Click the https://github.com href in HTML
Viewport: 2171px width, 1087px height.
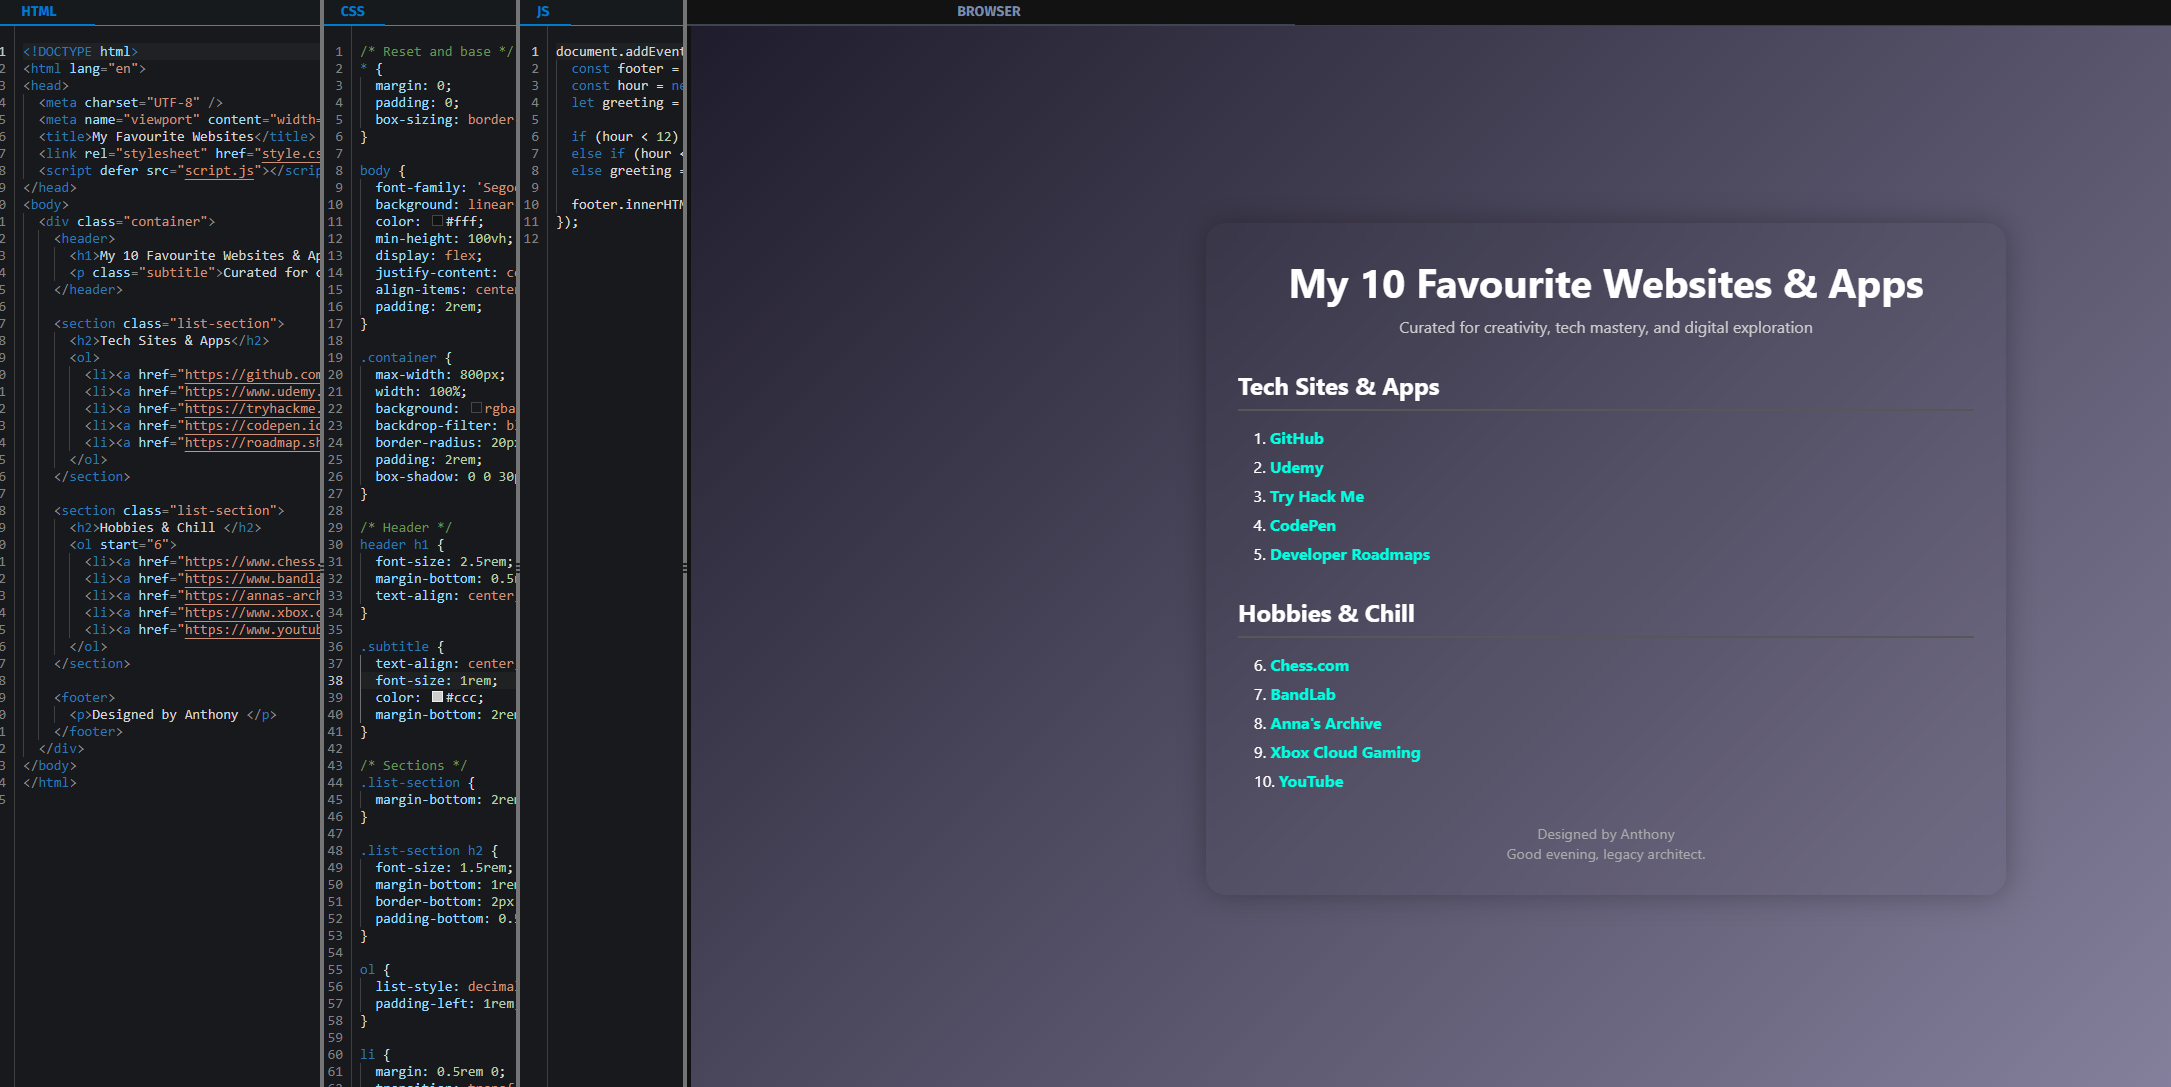(x=253, y=374)
